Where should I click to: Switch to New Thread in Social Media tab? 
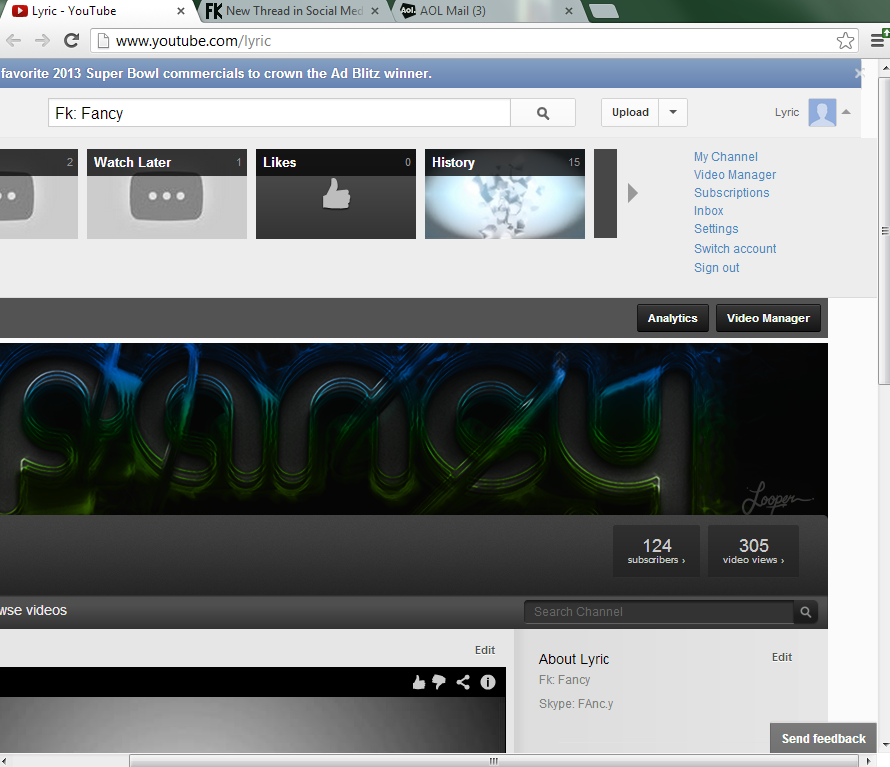(x=292, y=11)
